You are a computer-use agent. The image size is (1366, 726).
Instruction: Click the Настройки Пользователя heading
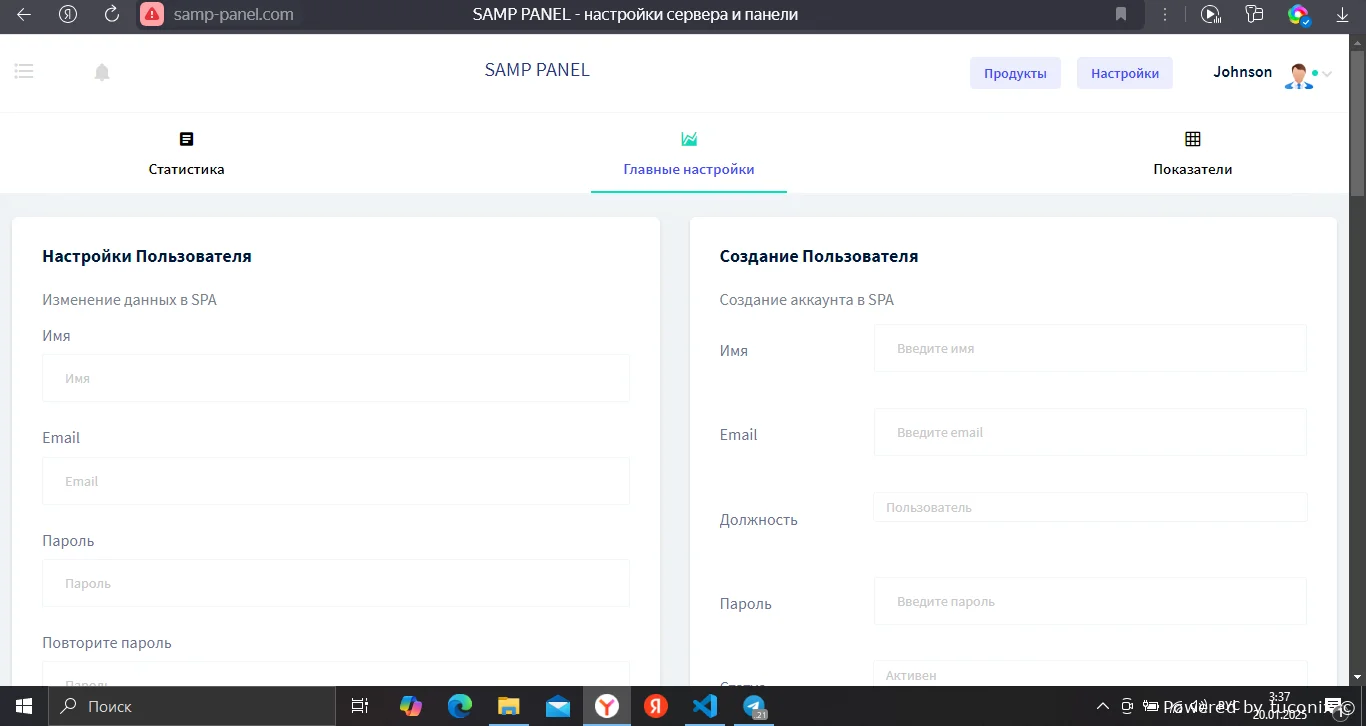pos(147,256)
